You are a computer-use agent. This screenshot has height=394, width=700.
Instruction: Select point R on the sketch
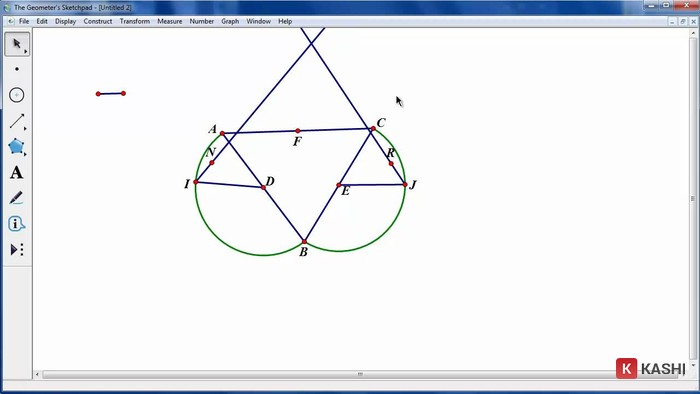(391, 164)
